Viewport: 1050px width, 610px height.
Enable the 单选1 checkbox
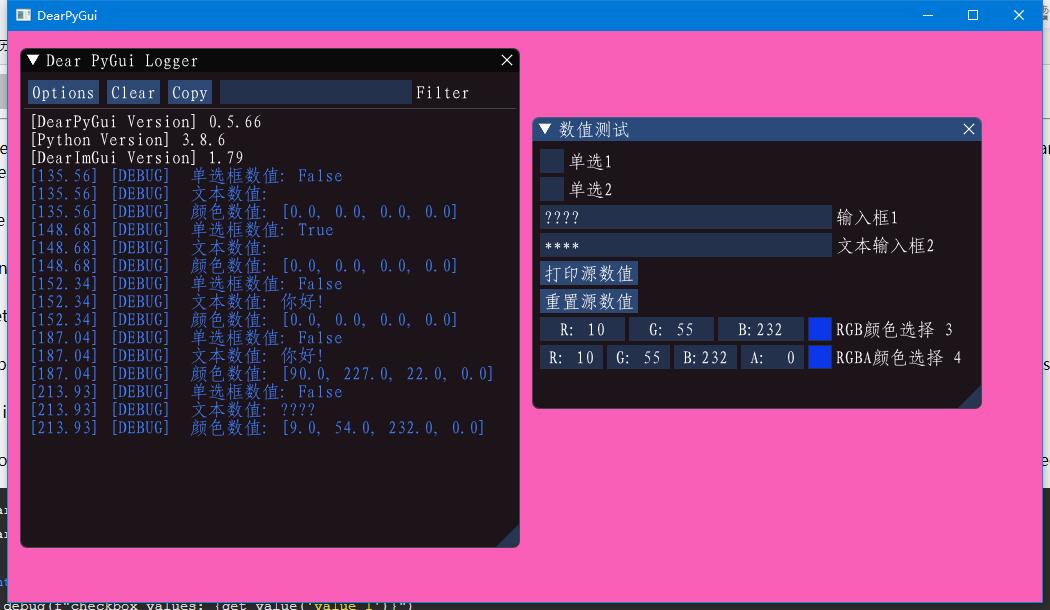(550, 161)
